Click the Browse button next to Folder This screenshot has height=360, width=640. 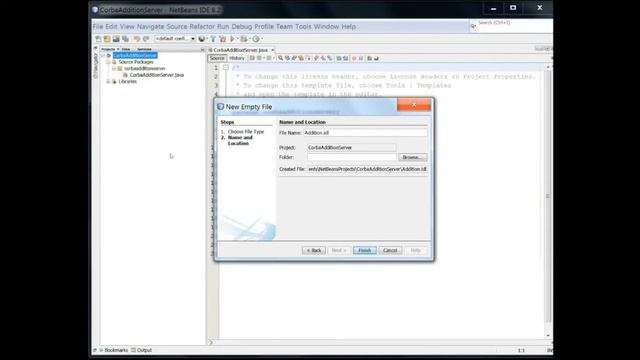pos(412,157)
